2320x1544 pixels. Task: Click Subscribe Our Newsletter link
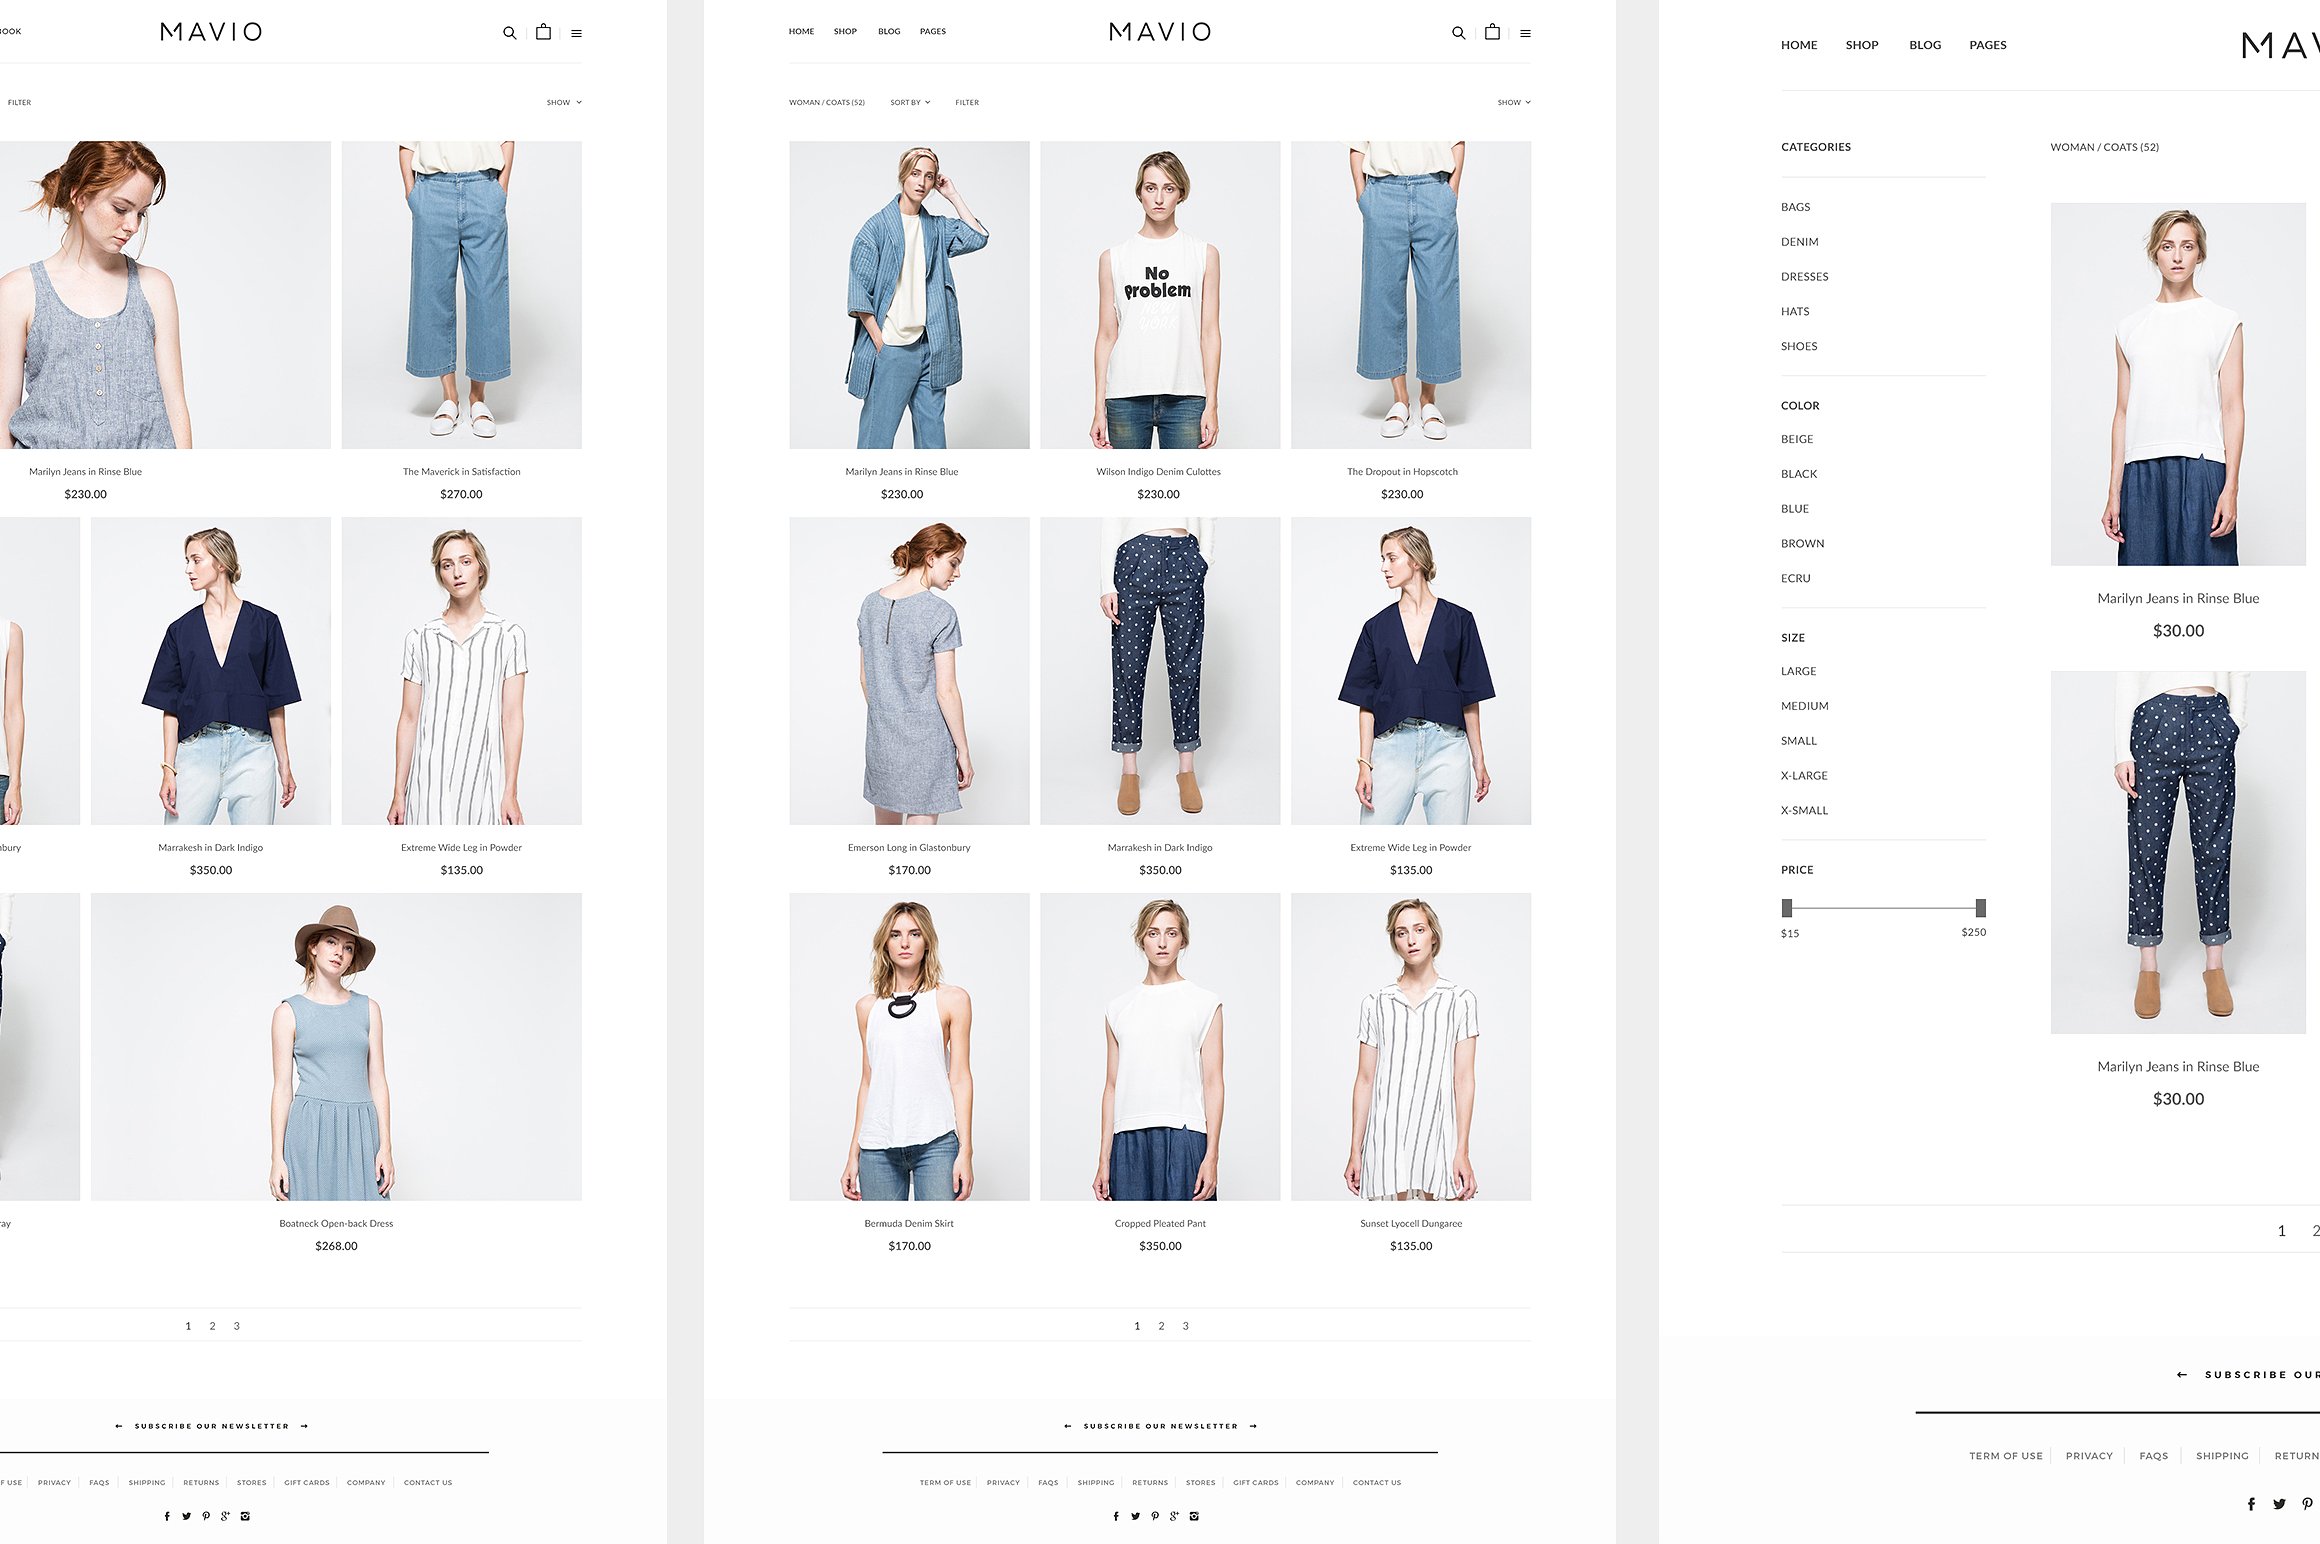(x=1160, y=1426)
